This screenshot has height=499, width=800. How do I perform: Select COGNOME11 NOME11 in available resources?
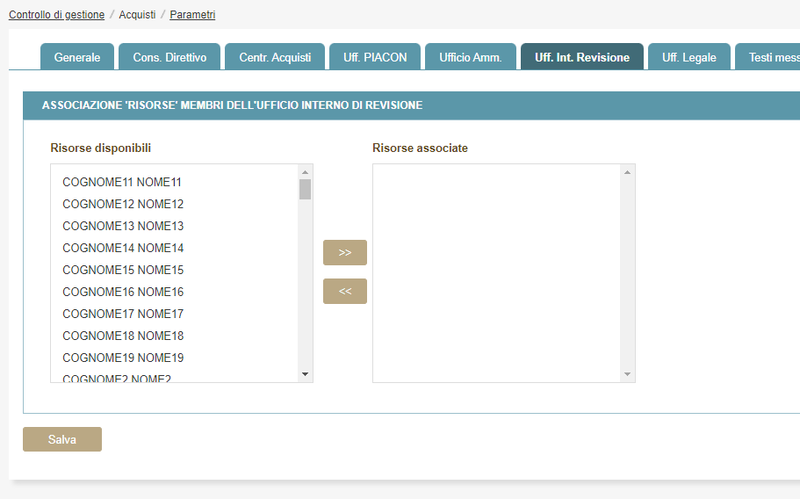coord(122,182)
